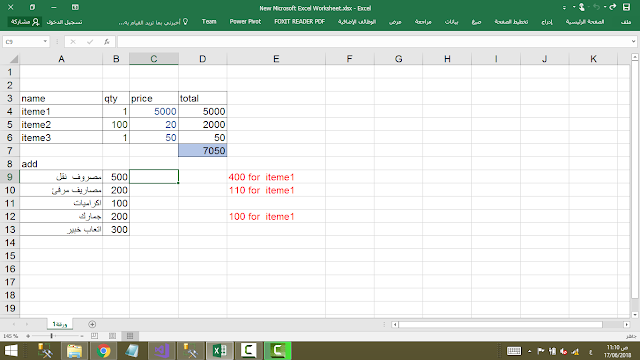Click the Save icon in the title bar

tap(627, 7)
